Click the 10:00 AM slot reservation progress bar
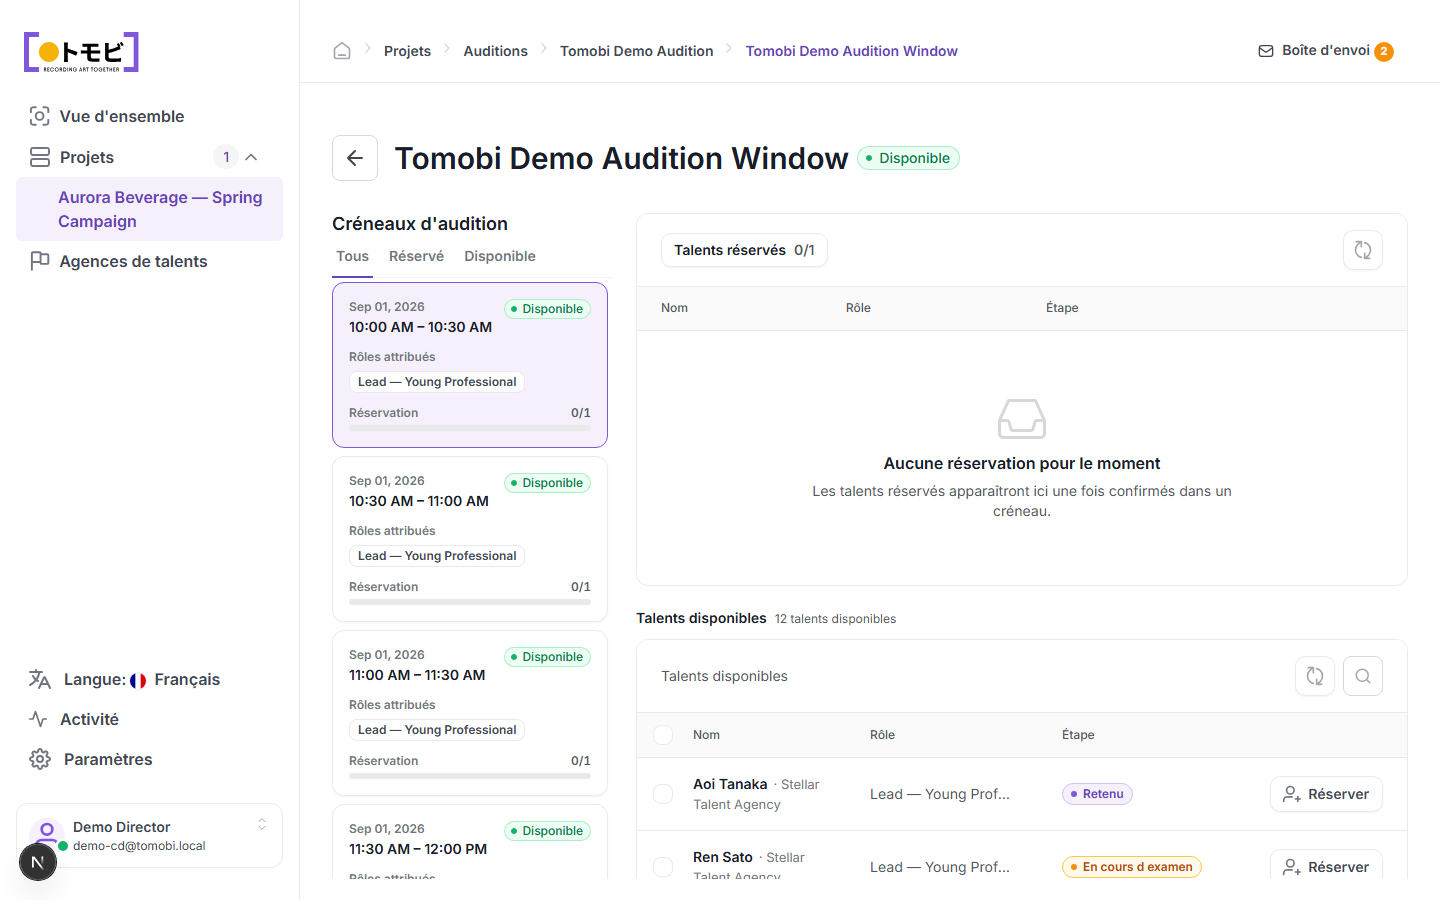Image resolution: width=1440 pixels, height=900 pixels. [x=470, y=428]
